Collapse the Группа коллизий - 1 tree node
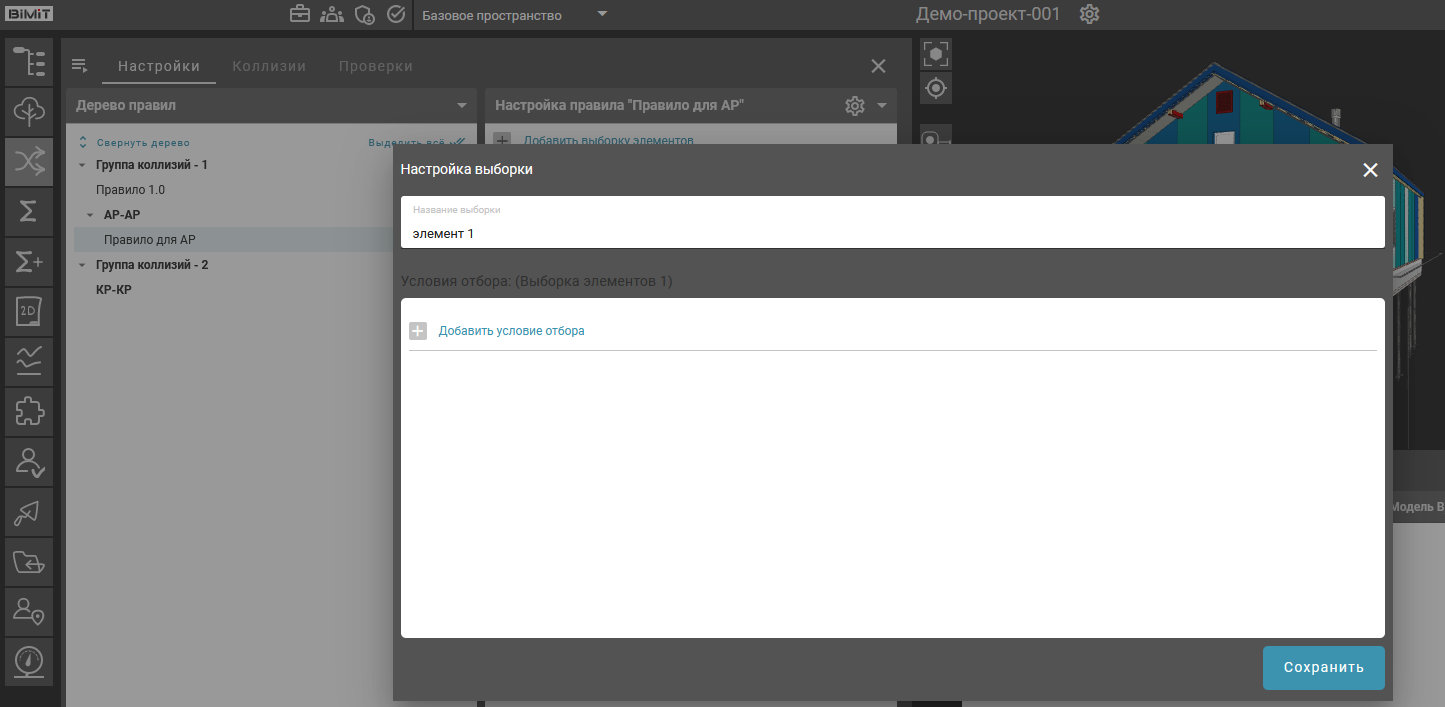 point(82,165)
